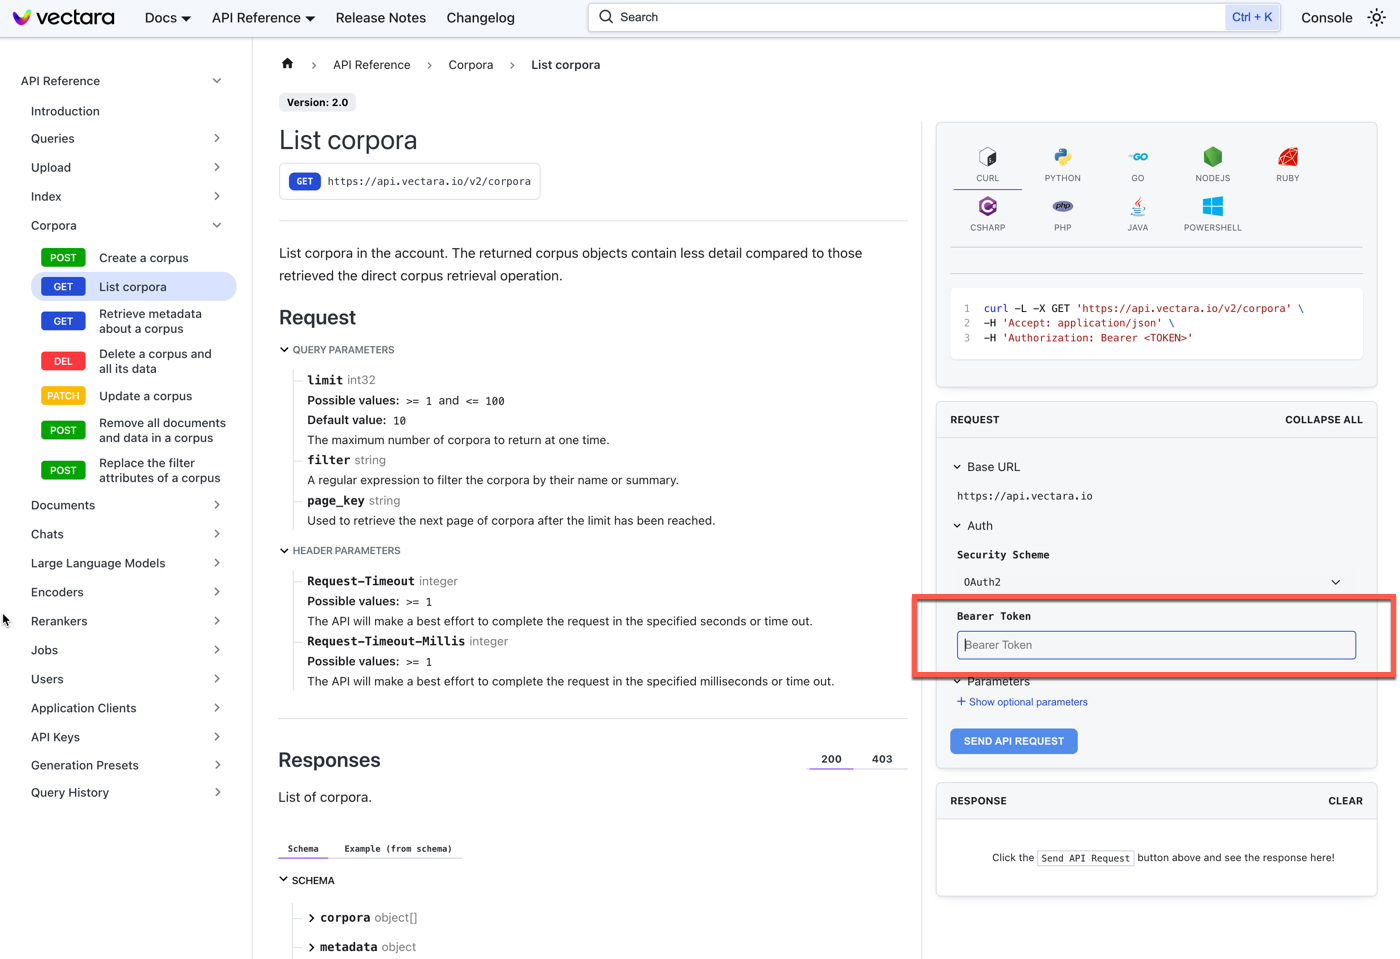Select the CURL language icon
Image resolution: width=1400 pixels, height=959 pixels.
point(987,163)
